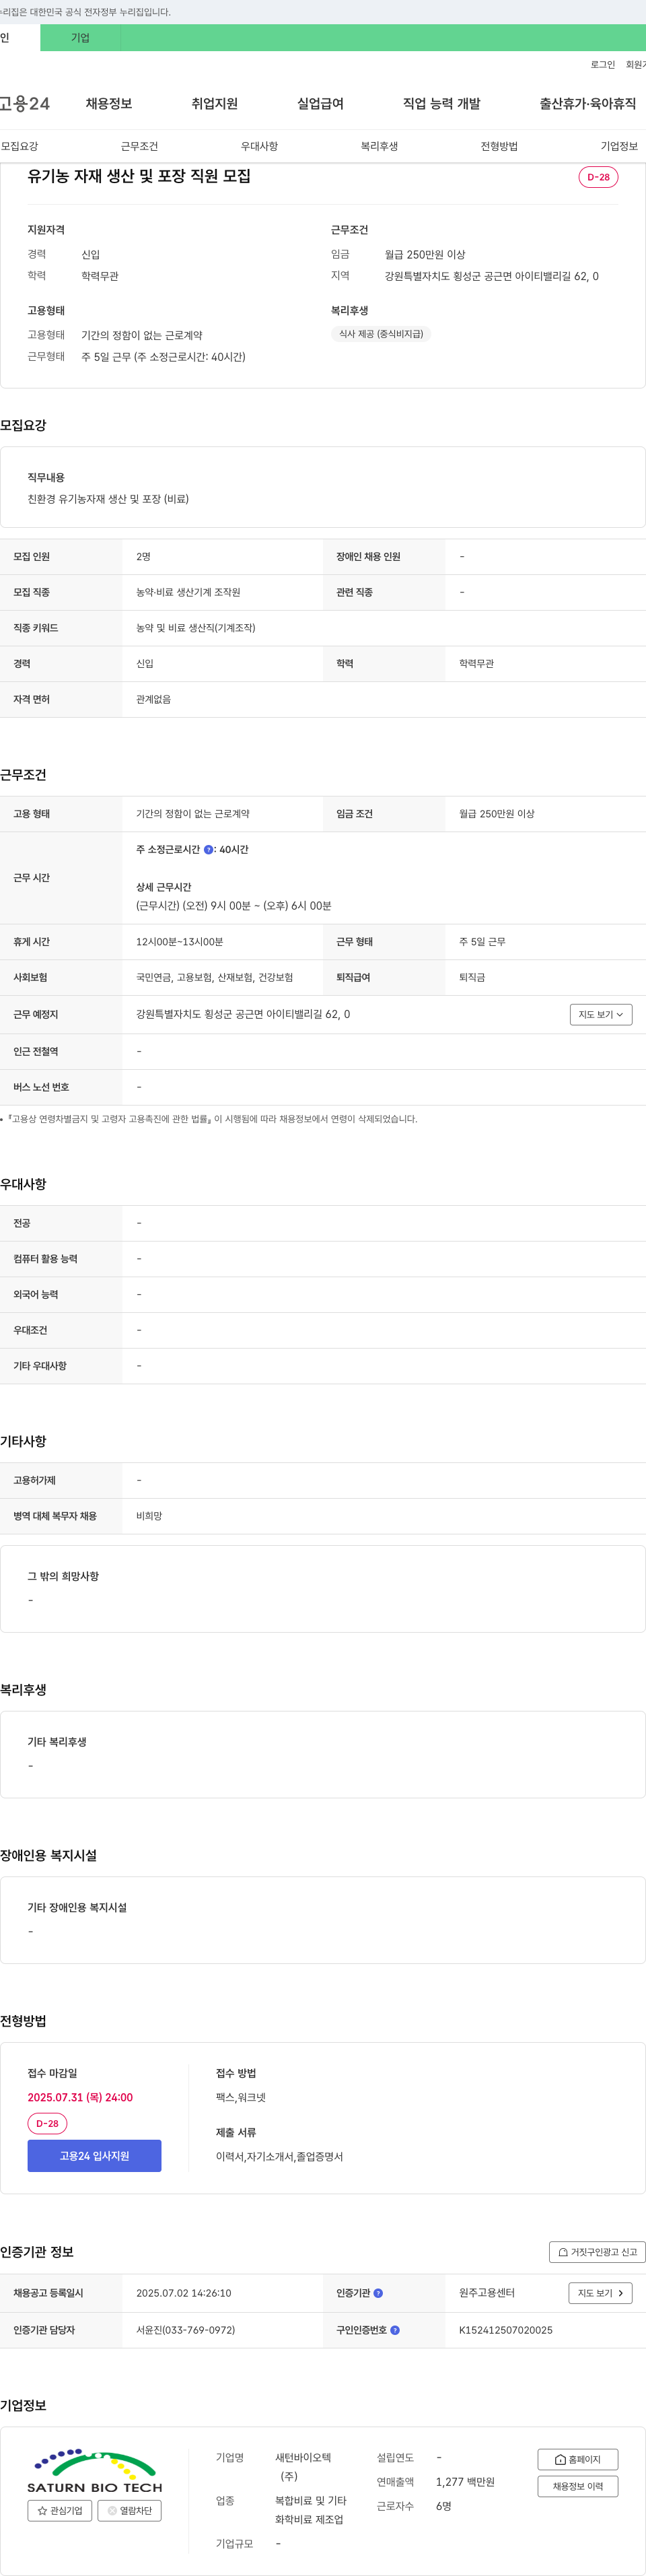Click 팩스,워크넷 submission method text
Viewport: 646px width, 2576px height.
click(241, 2098)
